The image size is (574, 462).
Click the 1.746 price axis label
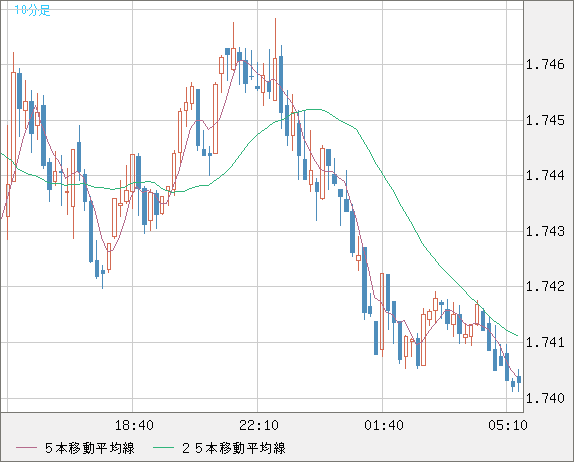545,64
